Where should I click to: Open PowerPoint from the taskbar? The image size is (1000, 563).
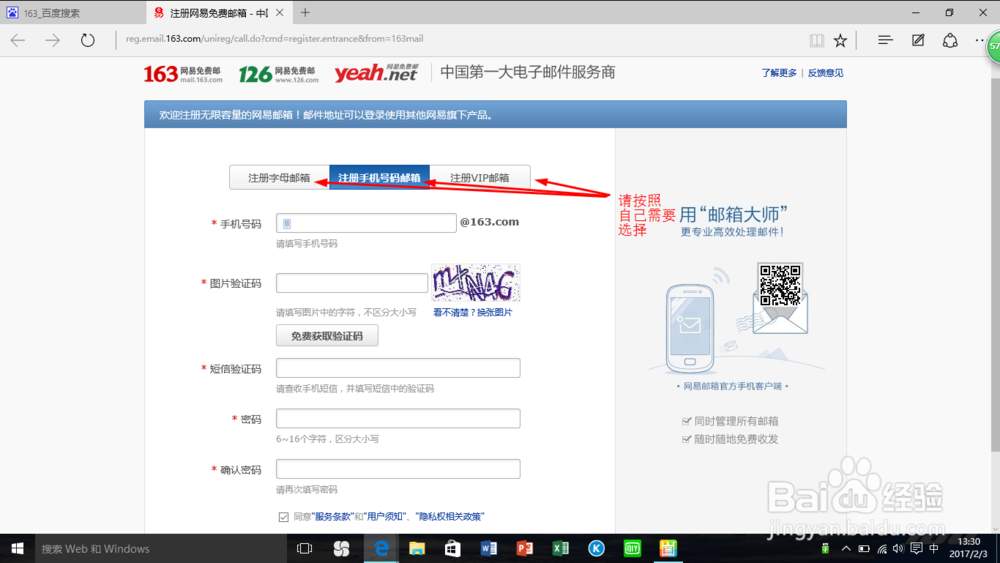(524, 548)
